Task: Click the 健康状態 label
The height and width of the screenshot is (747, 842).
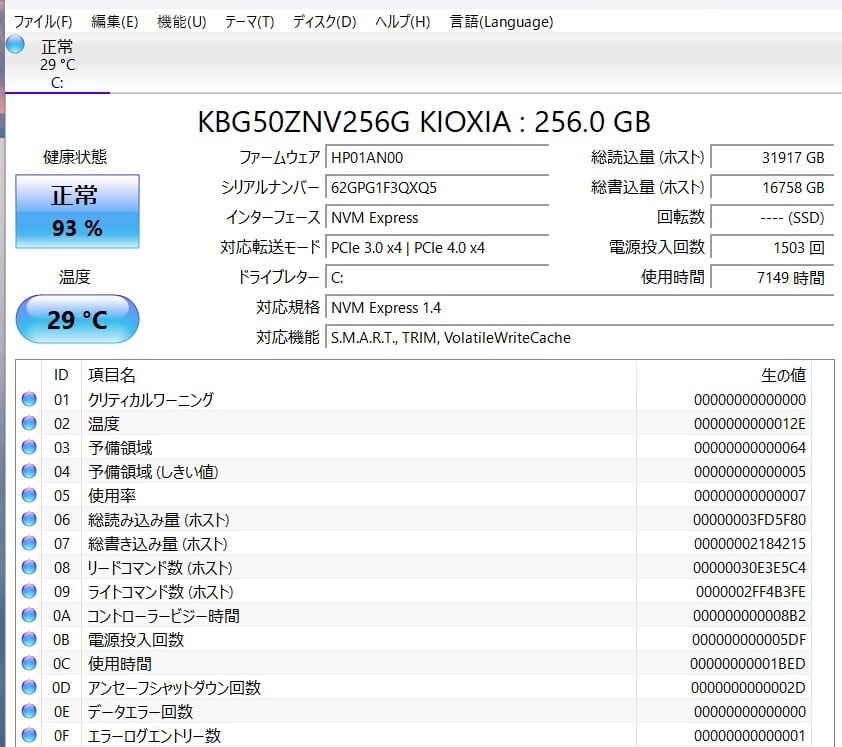Action: (75, 157)
